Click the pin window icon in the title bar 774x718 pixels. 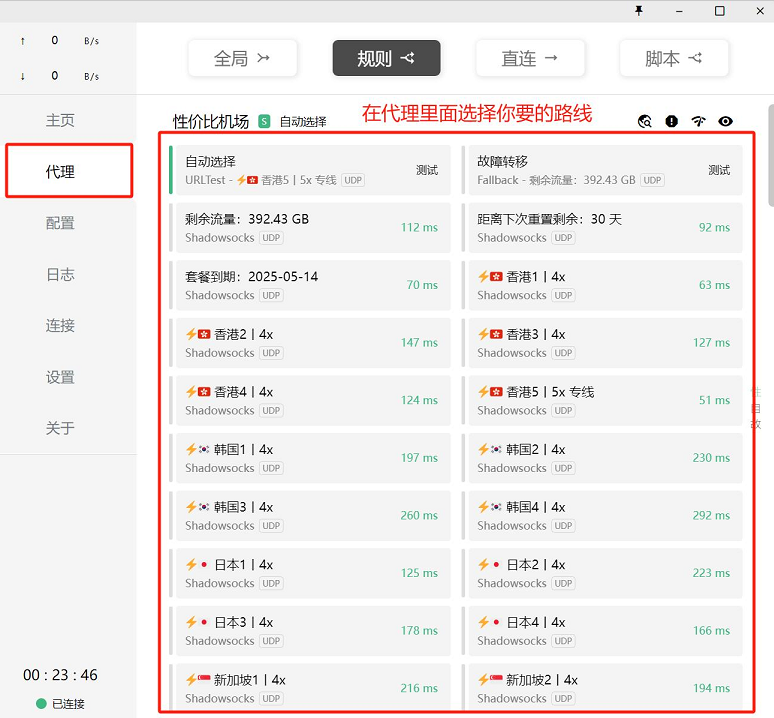pyautogui.click(x=639, y=11)
